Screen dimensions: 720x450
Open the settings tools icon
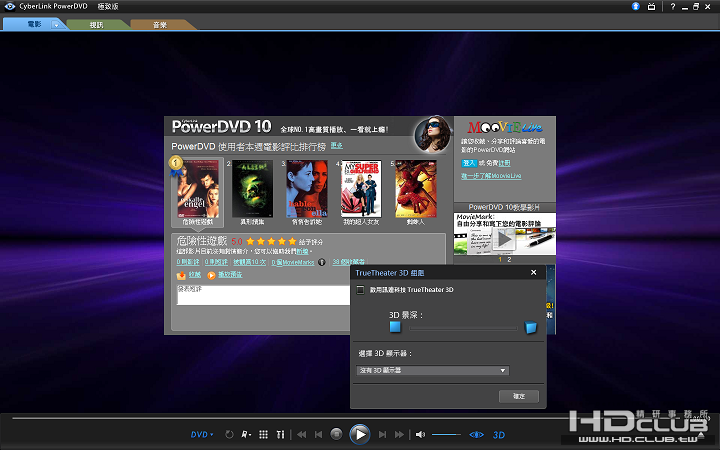[280, 434]
